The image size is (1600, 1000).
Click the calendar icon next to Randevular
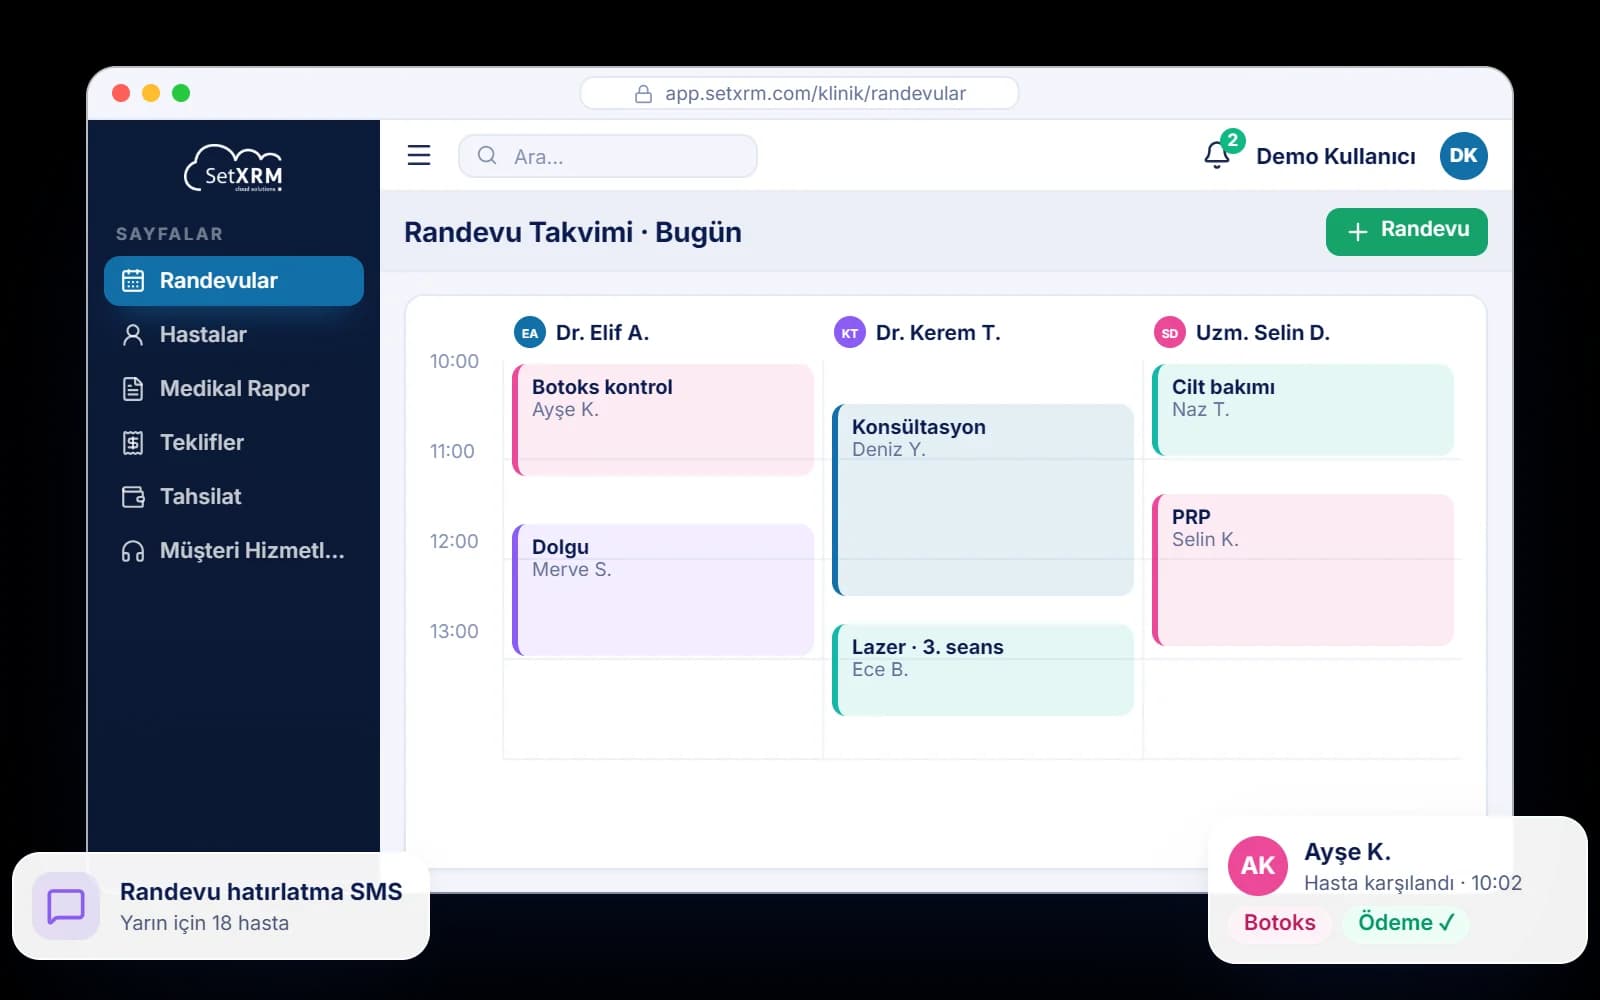[x=133, y=281]
